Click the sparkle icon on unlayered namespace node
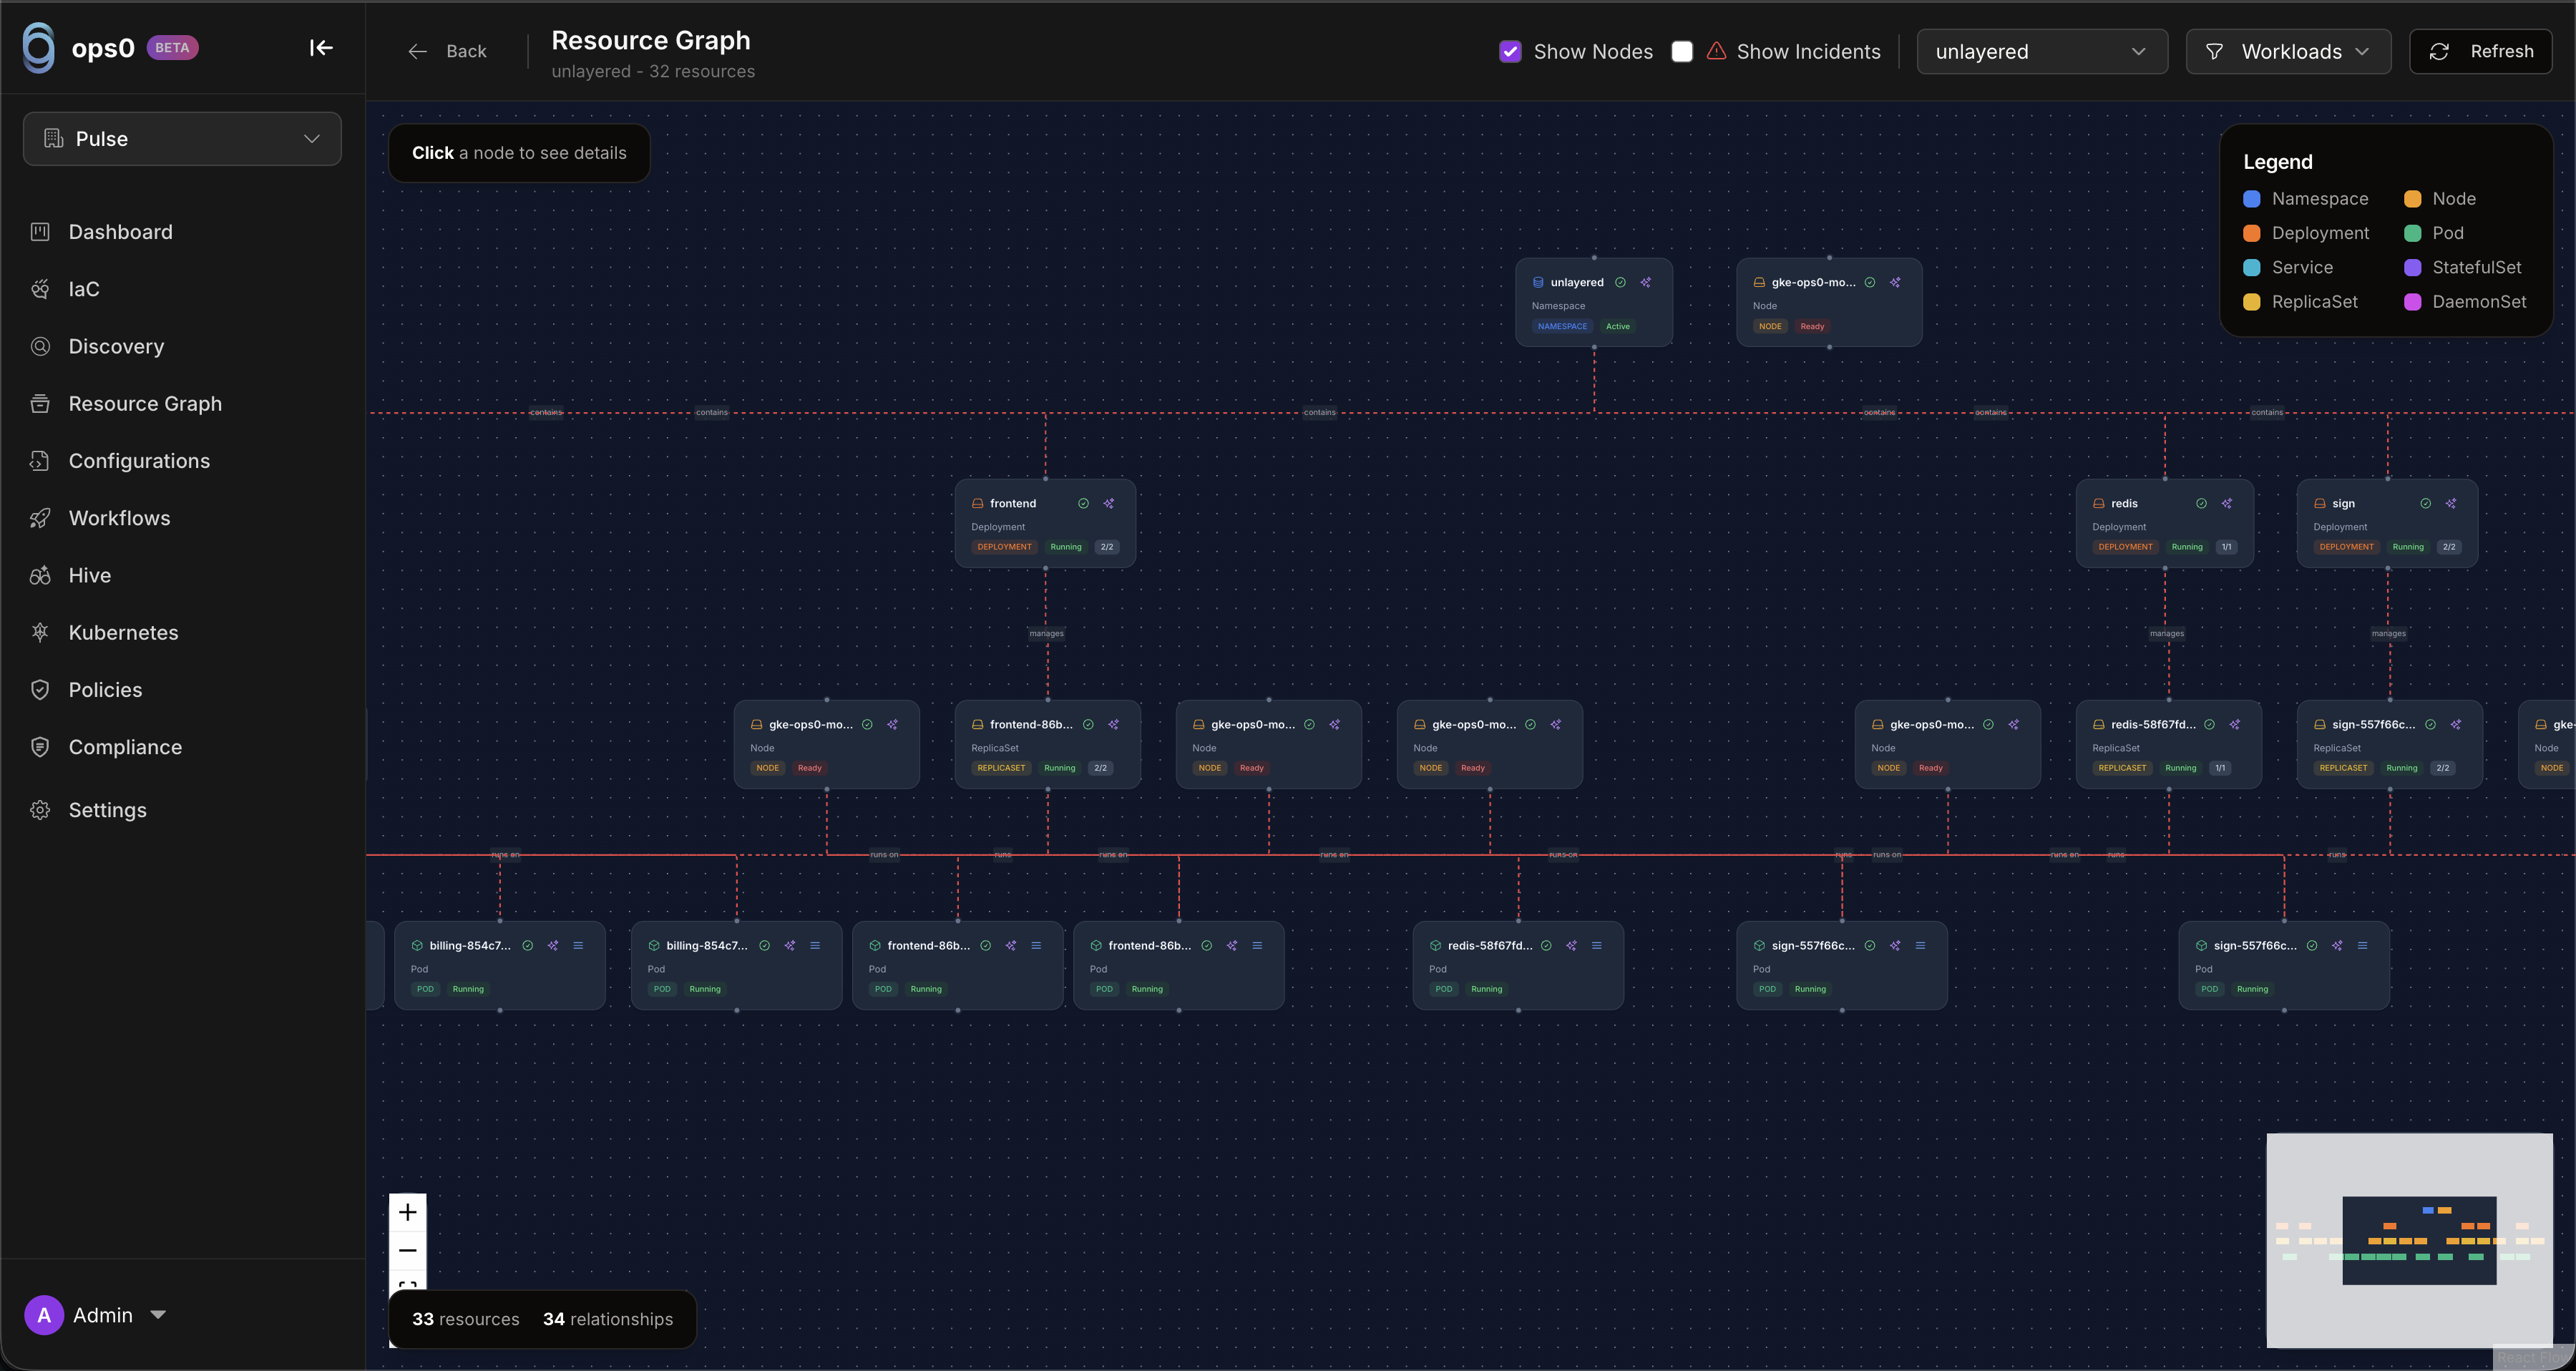Screen dimensions: 2576x1371 coord(1646,283)
